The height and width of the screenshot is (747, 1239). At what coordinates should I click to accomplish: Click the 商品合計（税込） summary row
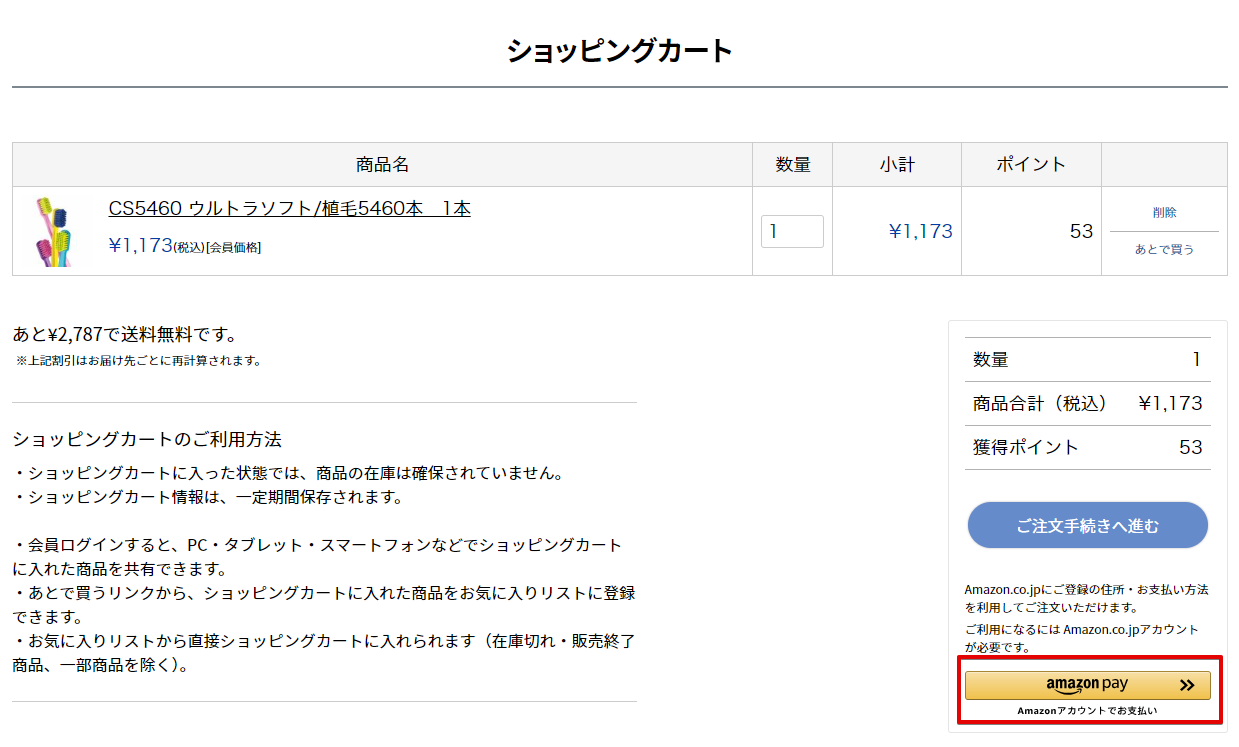(1087, 404)
